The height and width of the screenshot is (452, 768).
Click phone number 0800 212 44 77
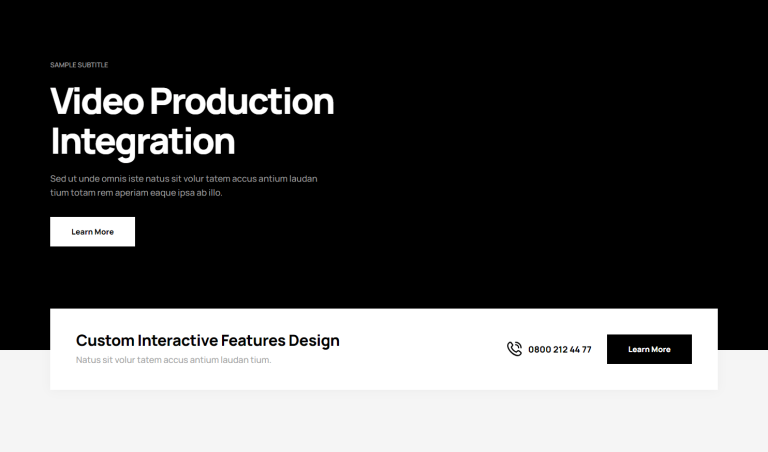559,350
